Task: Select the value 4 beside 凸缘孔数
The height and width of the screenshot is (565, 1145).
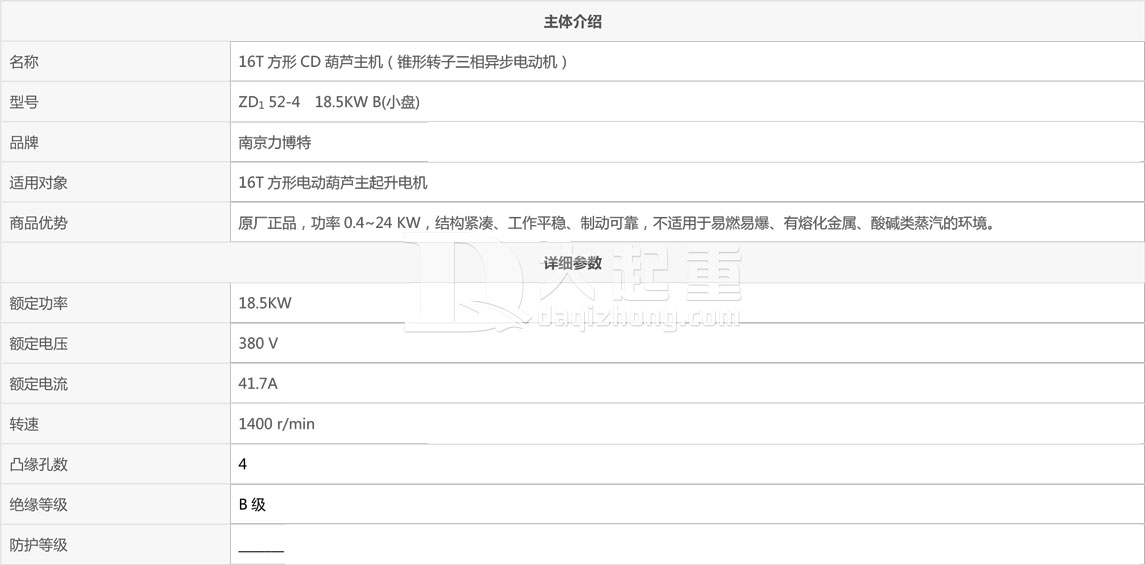Action: click(x=243, y=464)
